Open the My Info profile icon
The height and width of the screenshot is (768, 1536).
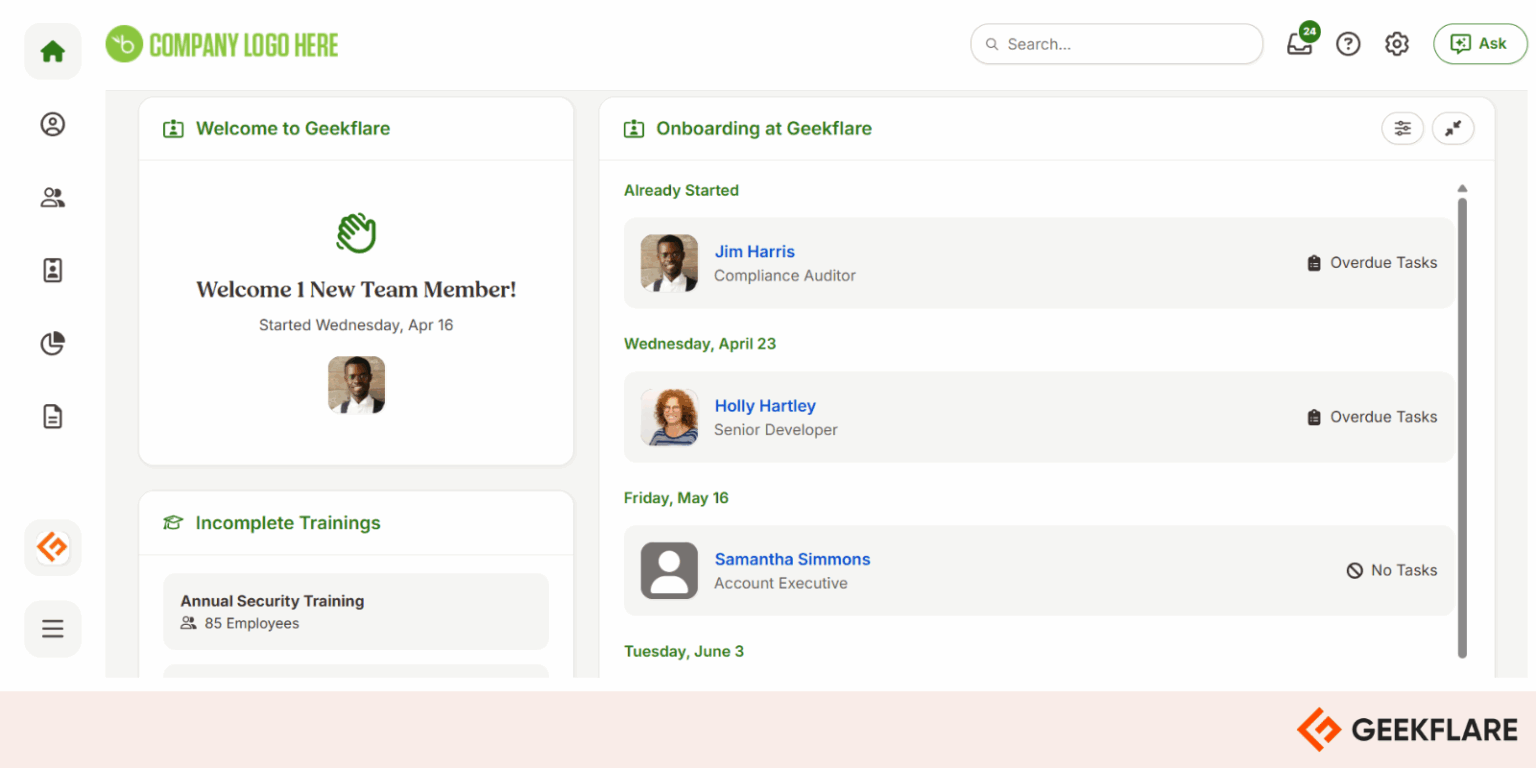click(52, 124)
